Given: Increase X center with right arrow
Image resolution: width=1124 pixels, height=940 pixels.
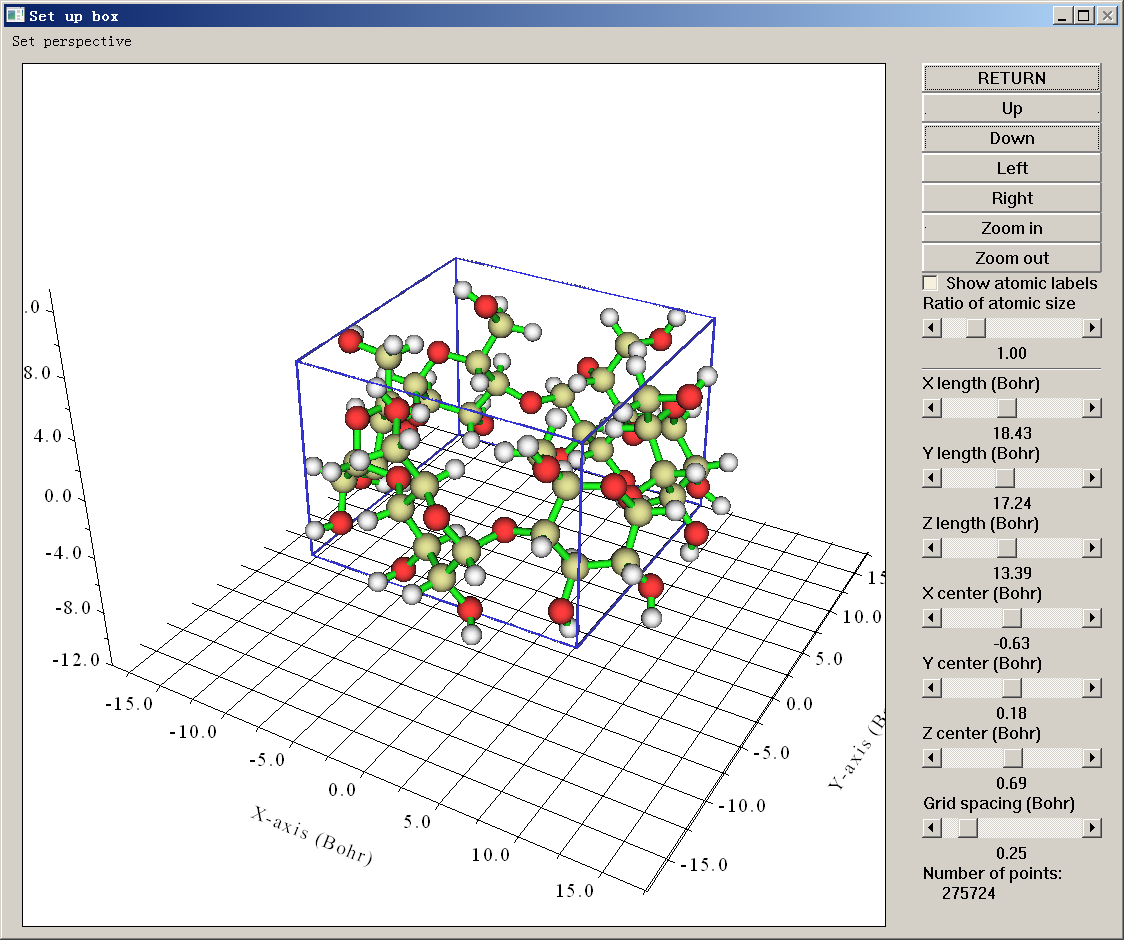Looking at the screenshot, I should [1092, 617].
